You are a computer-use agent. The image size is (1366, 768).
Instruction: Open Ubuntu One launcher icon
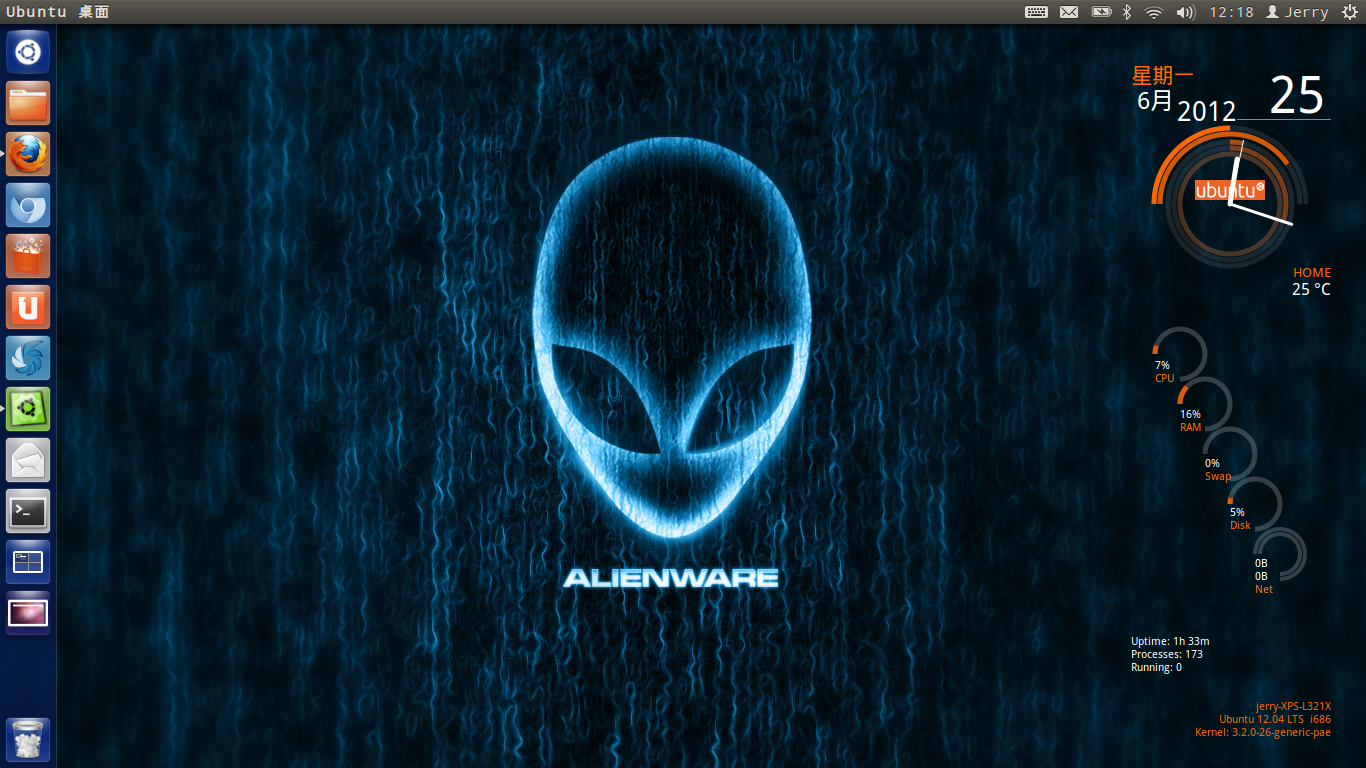(x=28, y=307)
